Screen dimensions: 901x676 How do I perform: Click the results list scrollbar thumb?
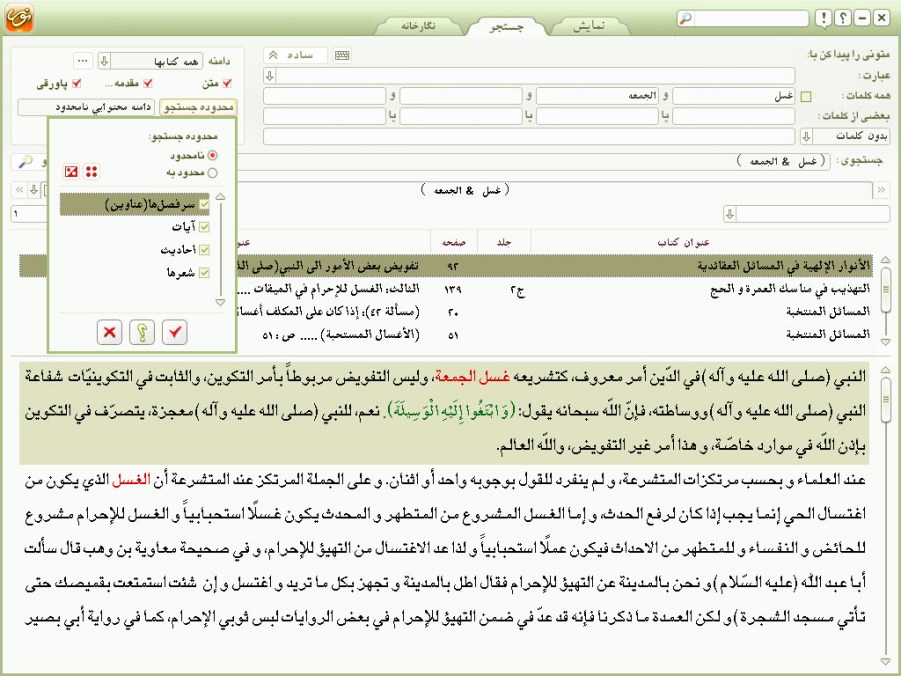click(885, 289)
